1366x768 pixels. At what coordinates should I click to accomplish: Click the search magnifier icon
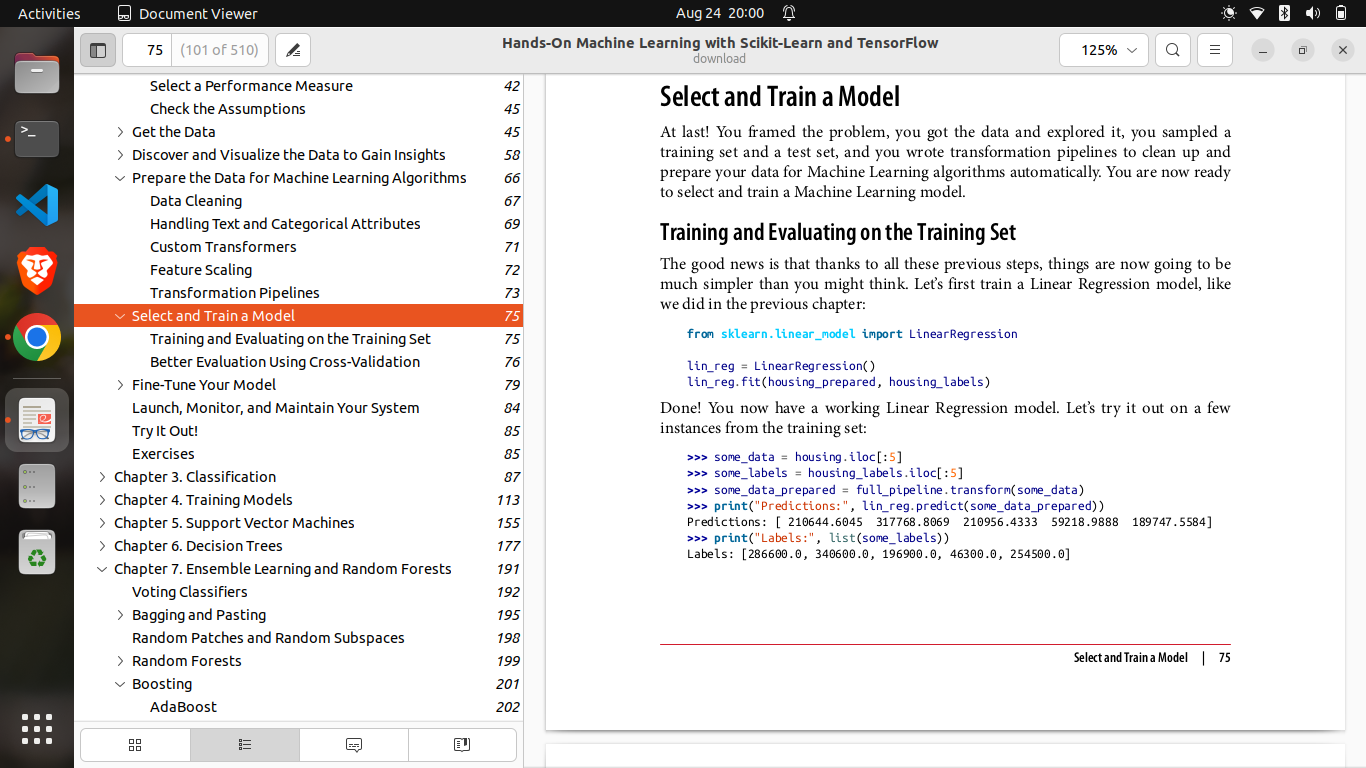1173,50
